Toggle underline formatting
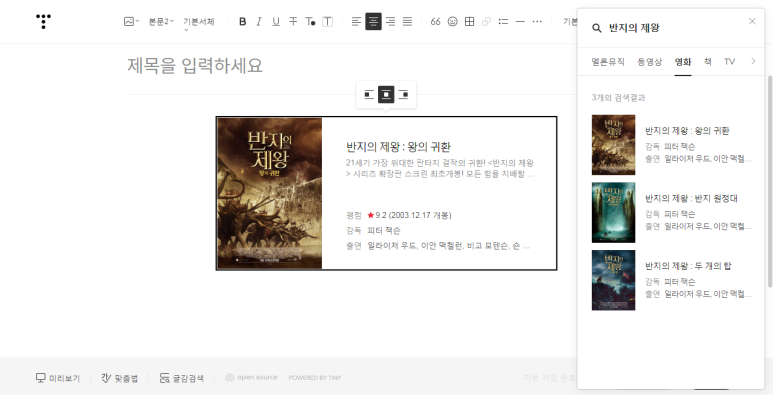This screenshot has width=773, height=395. 276,22
